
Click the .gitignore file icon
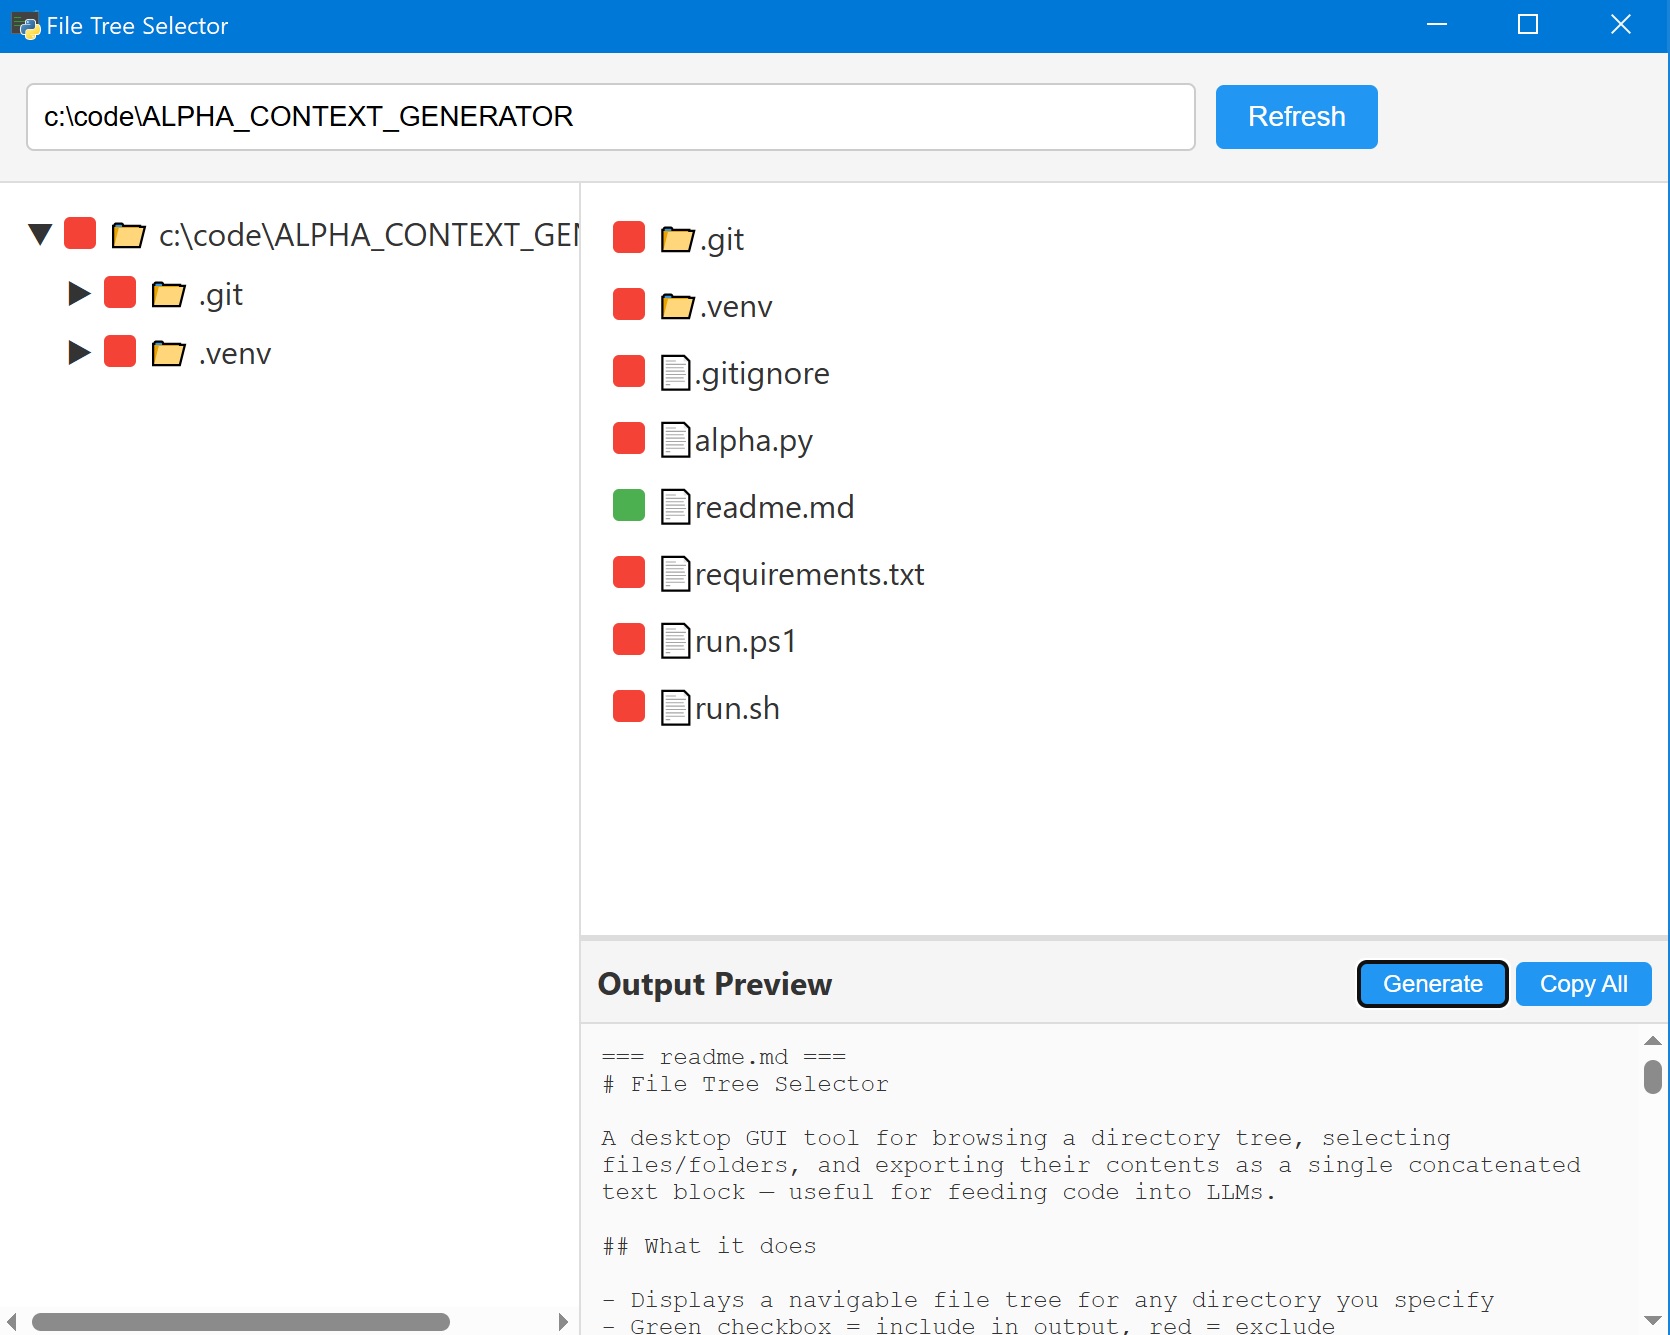click(x=675, y=373)
